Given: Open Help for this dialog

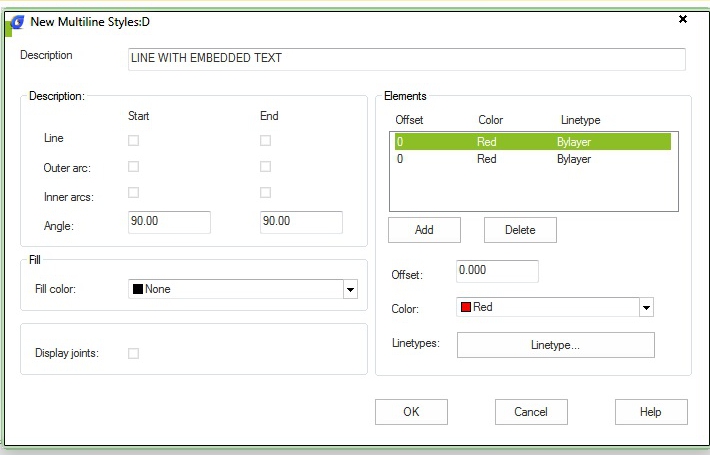Looking at the screenshot, I should tap(651, 412).
